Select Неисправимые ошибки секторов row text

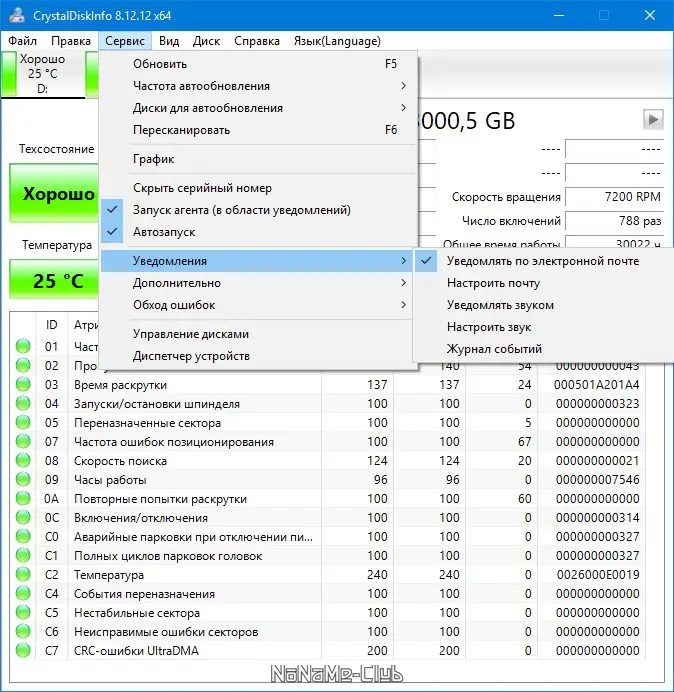[166, 632]
